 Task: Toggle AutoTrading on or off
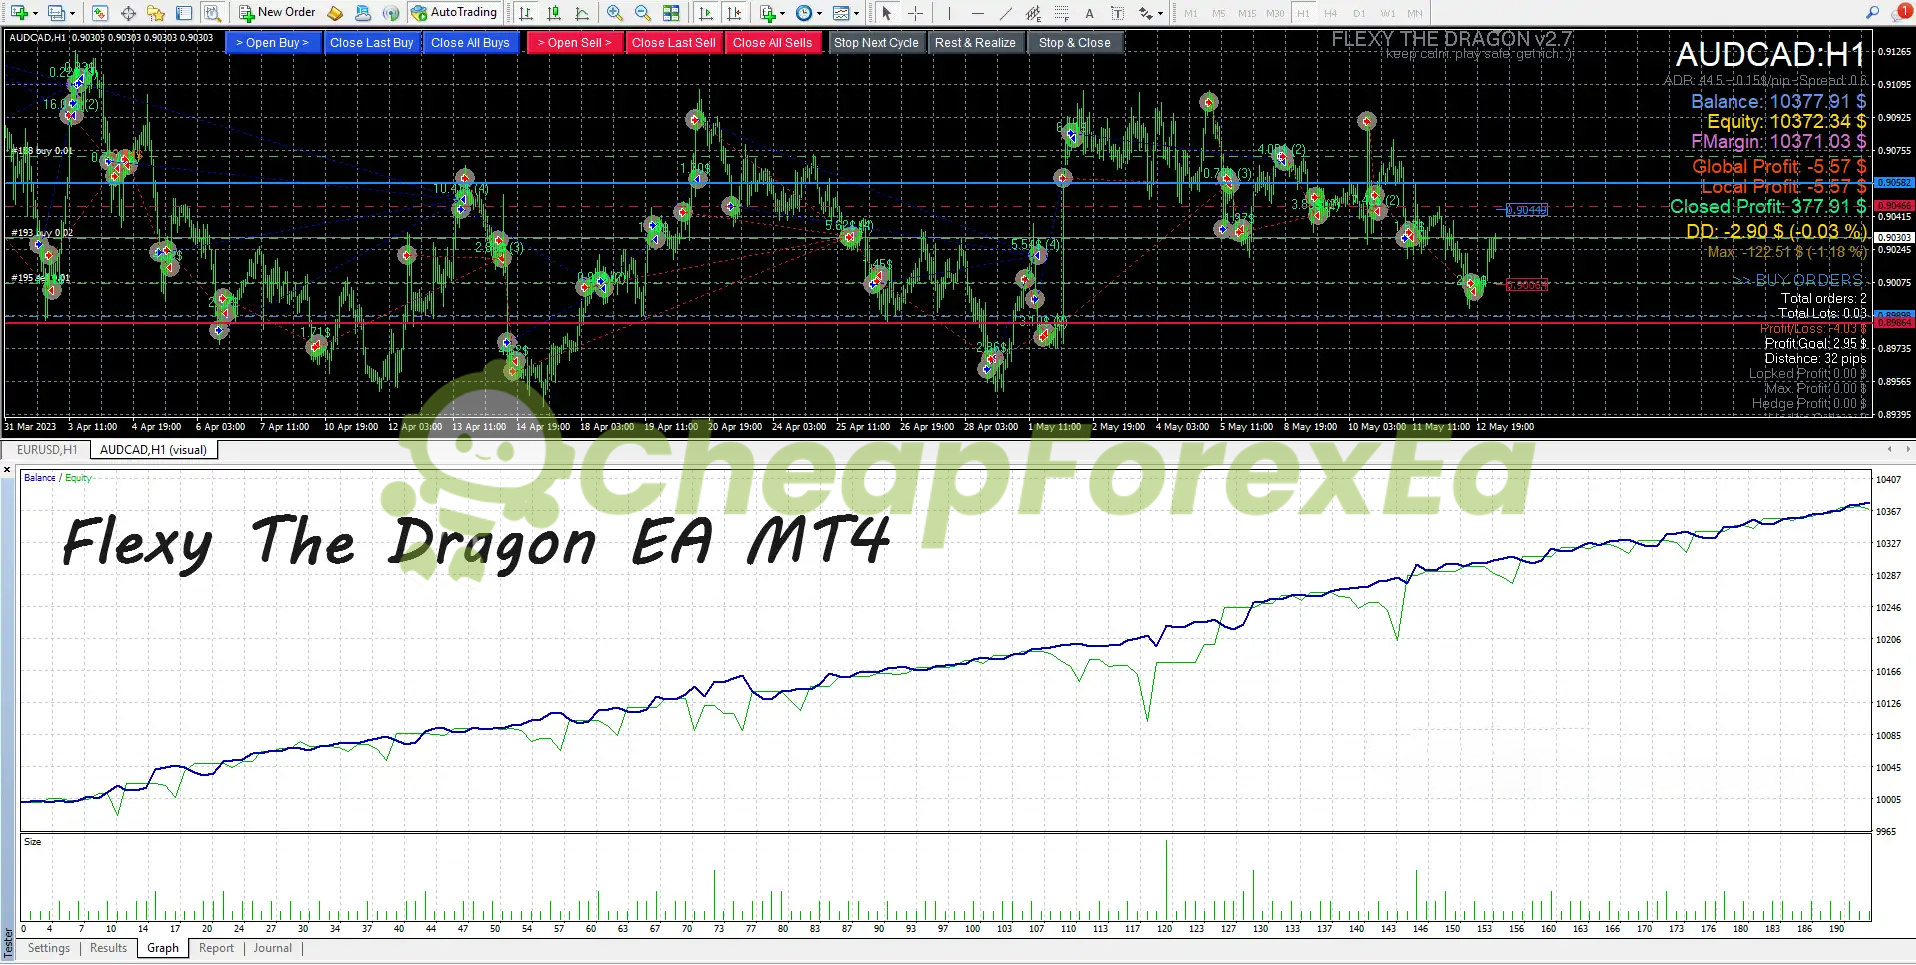pos(454,13)
